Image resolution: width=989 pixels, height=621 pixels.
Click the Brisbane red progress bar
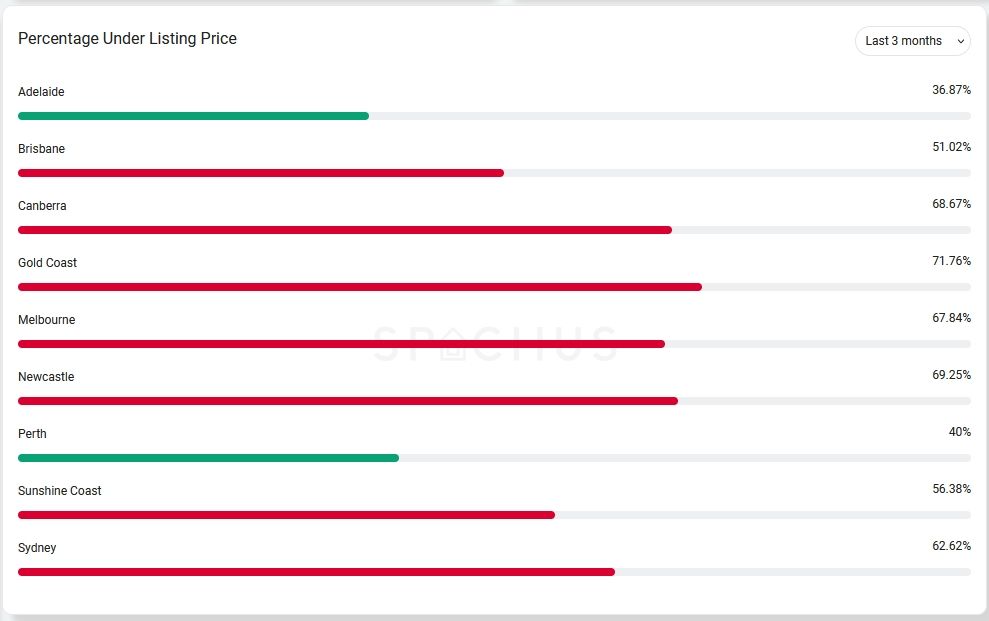click(260, 173)
